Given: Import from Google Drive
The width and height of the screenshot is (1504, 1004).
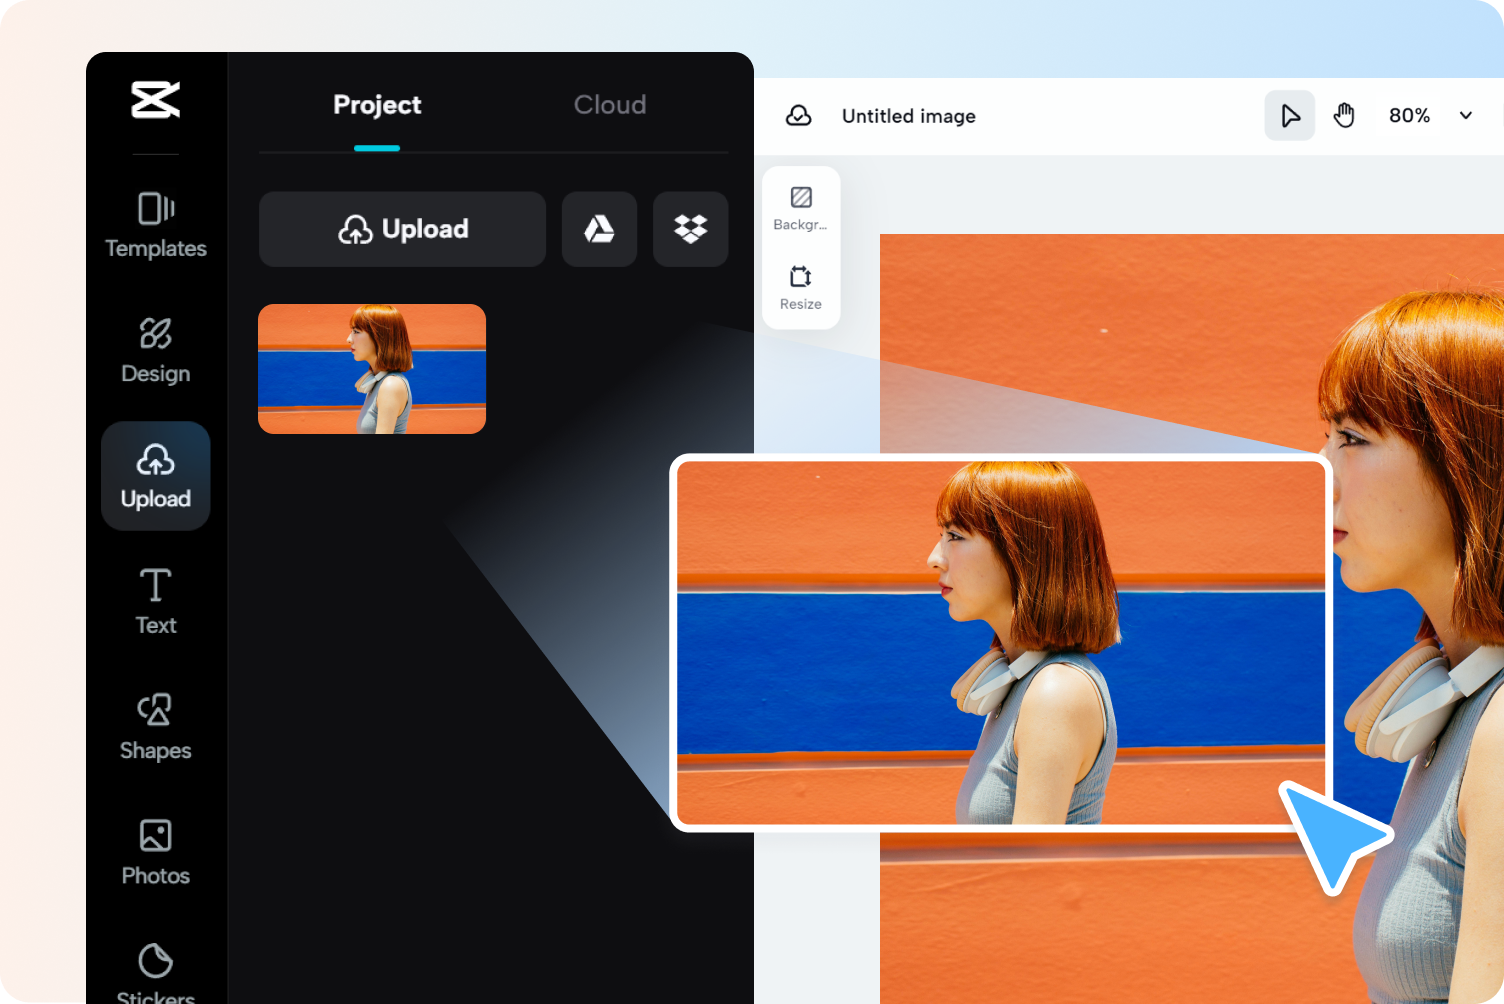Looking at the screenshot, I should coord(599,229).
